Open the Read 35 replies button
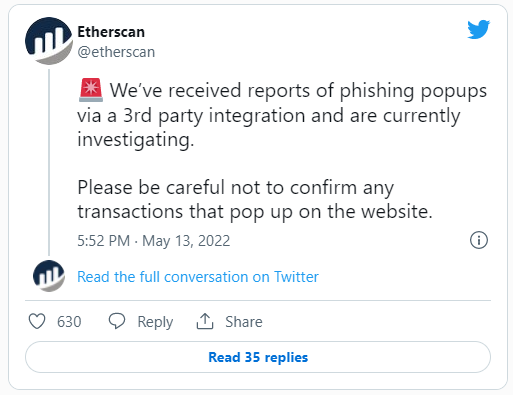The height and width of the screenshot is (395, 513). tap(258, 357)
